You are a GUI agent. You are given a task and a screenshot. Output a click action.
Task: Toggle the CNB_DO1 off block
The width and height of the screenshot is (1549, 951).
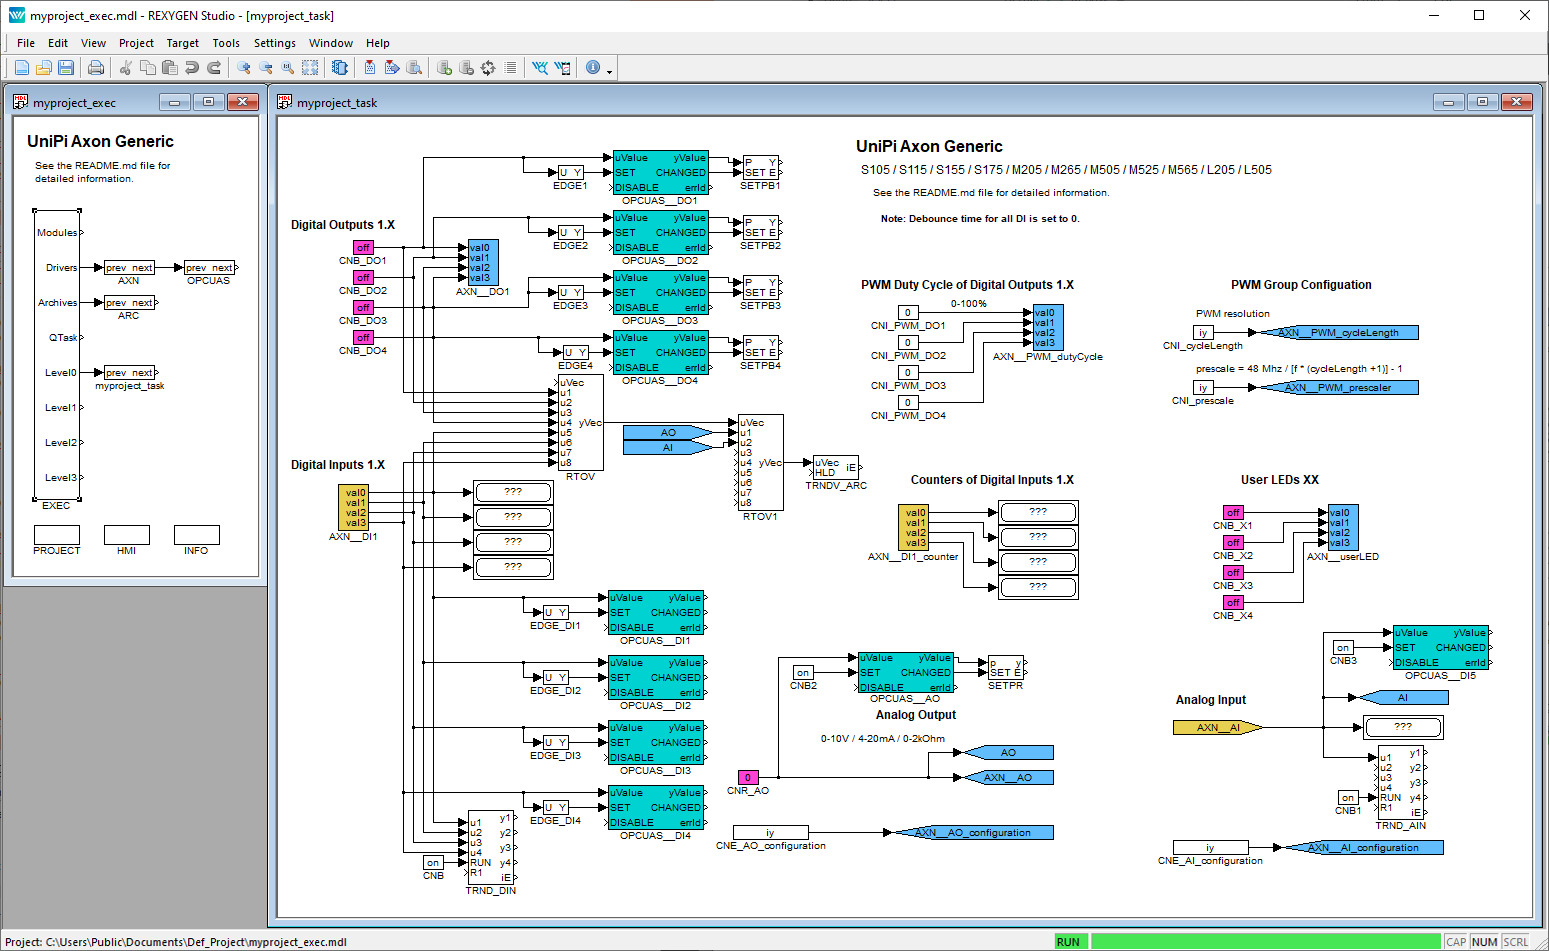pos(363,247)
